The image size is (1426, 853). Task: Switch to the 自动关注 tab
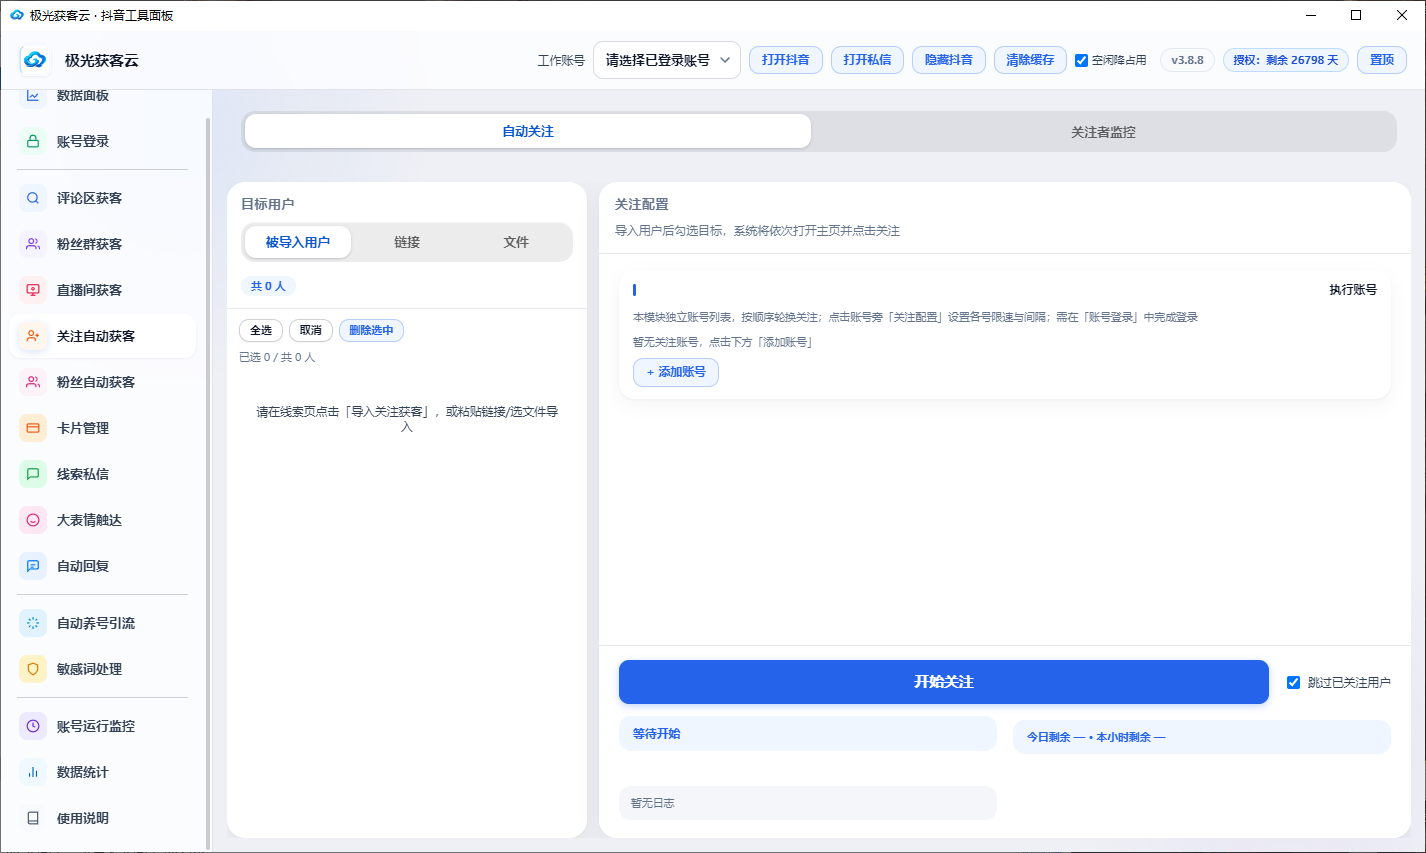click(528, 131)
